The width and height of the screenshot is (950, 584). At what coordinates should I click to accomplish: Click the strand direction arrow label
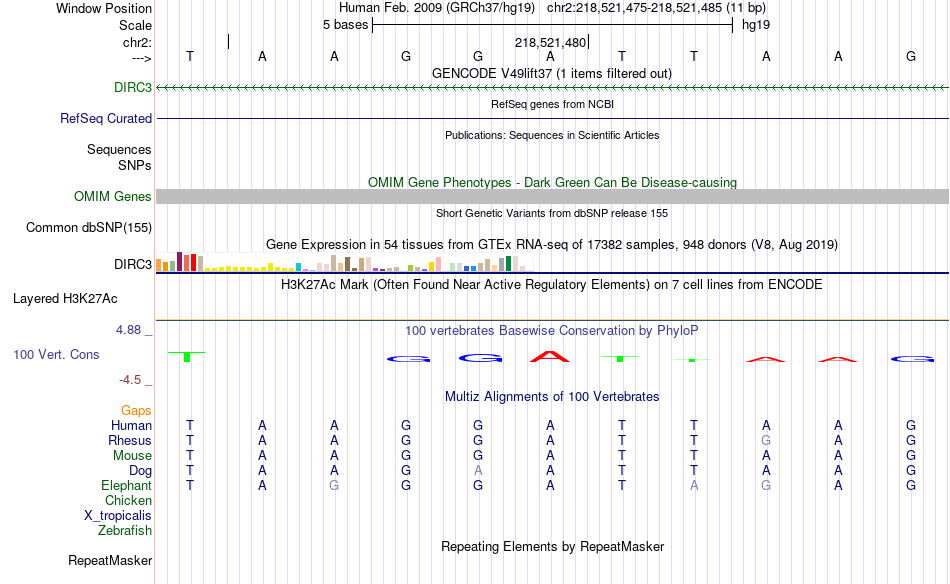[141, 58]
